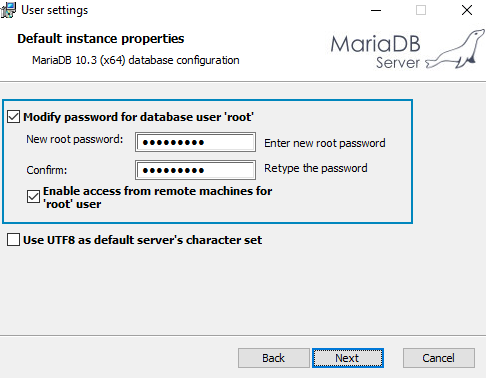Click the Default instance properties heading
The image size is (486, 378).
tap(101, 39)
